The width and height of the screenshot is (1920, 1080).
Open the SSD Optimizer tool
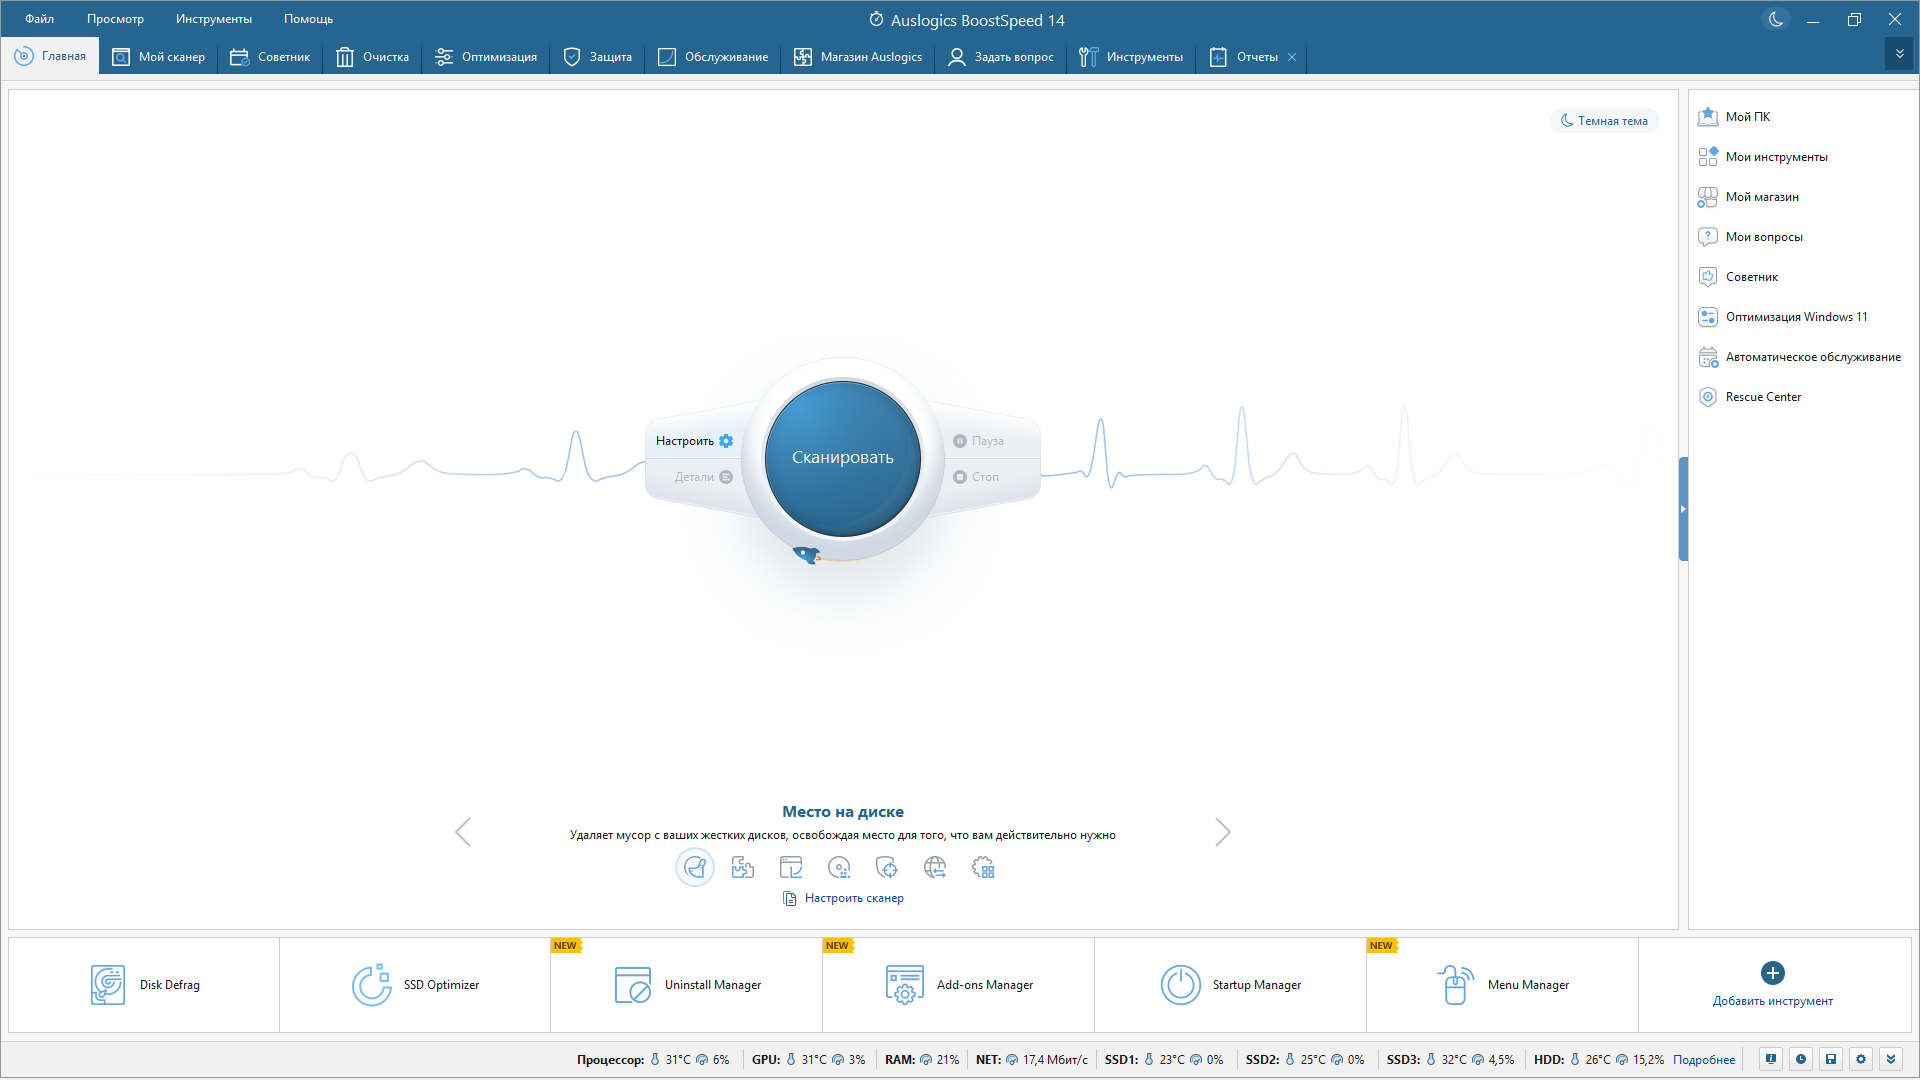pos(415,985)
